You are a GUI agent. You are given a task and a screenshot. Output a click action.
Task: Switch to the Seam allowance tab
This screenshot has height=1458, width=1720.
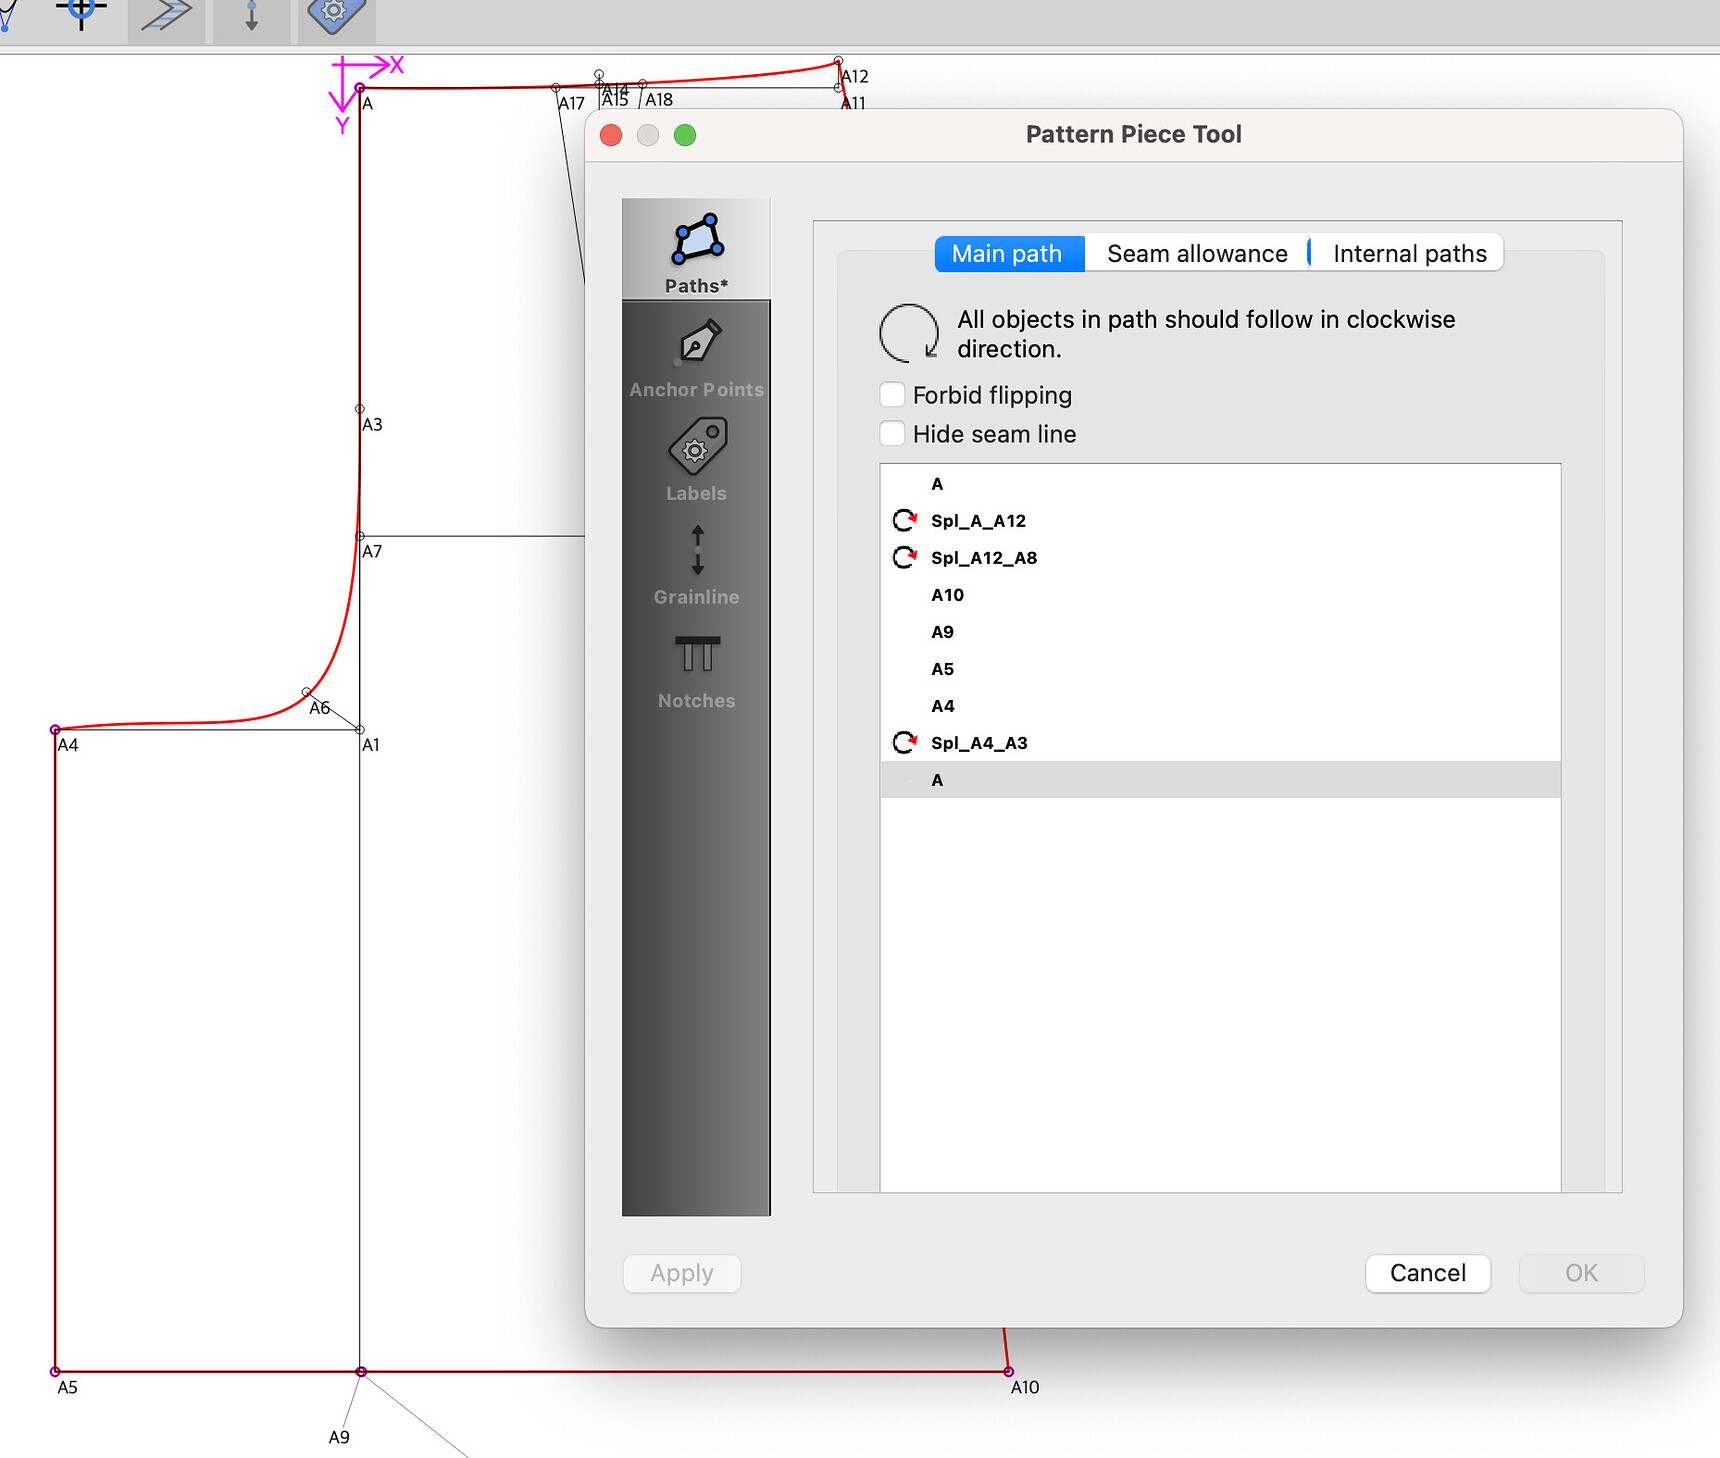click(1196, 253)
